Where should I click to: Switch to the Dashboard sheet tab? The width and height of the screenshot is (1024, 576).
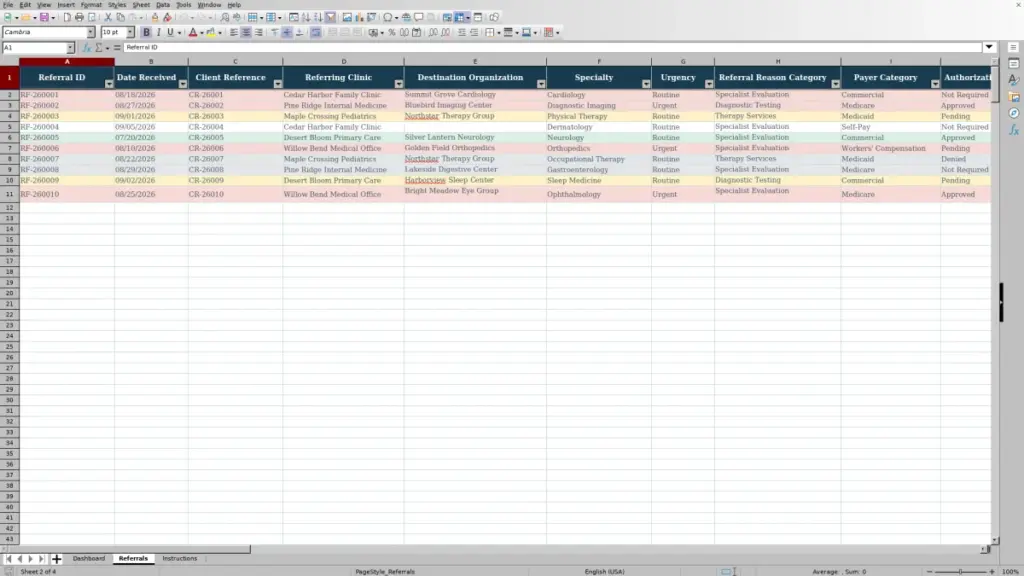click(89, 558)
